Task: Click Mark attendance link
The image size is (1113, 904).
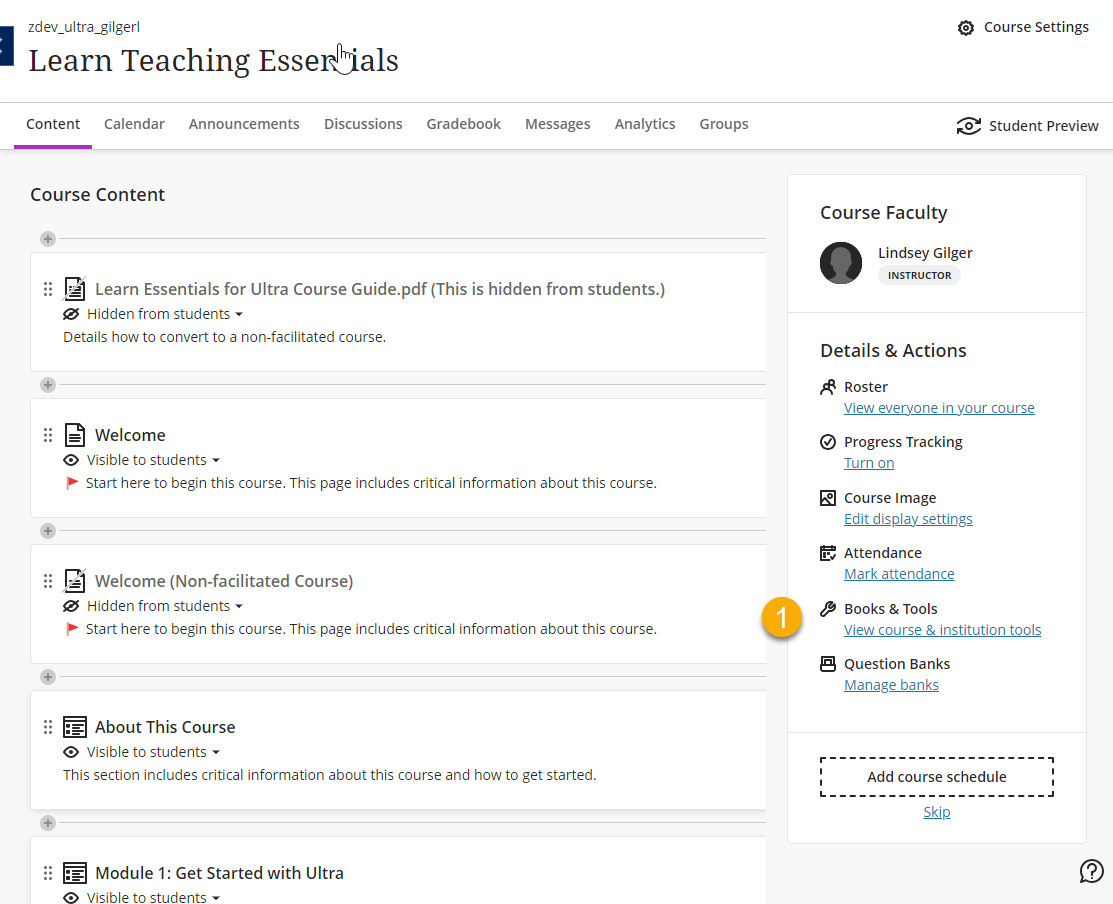Action: (899, 574)
